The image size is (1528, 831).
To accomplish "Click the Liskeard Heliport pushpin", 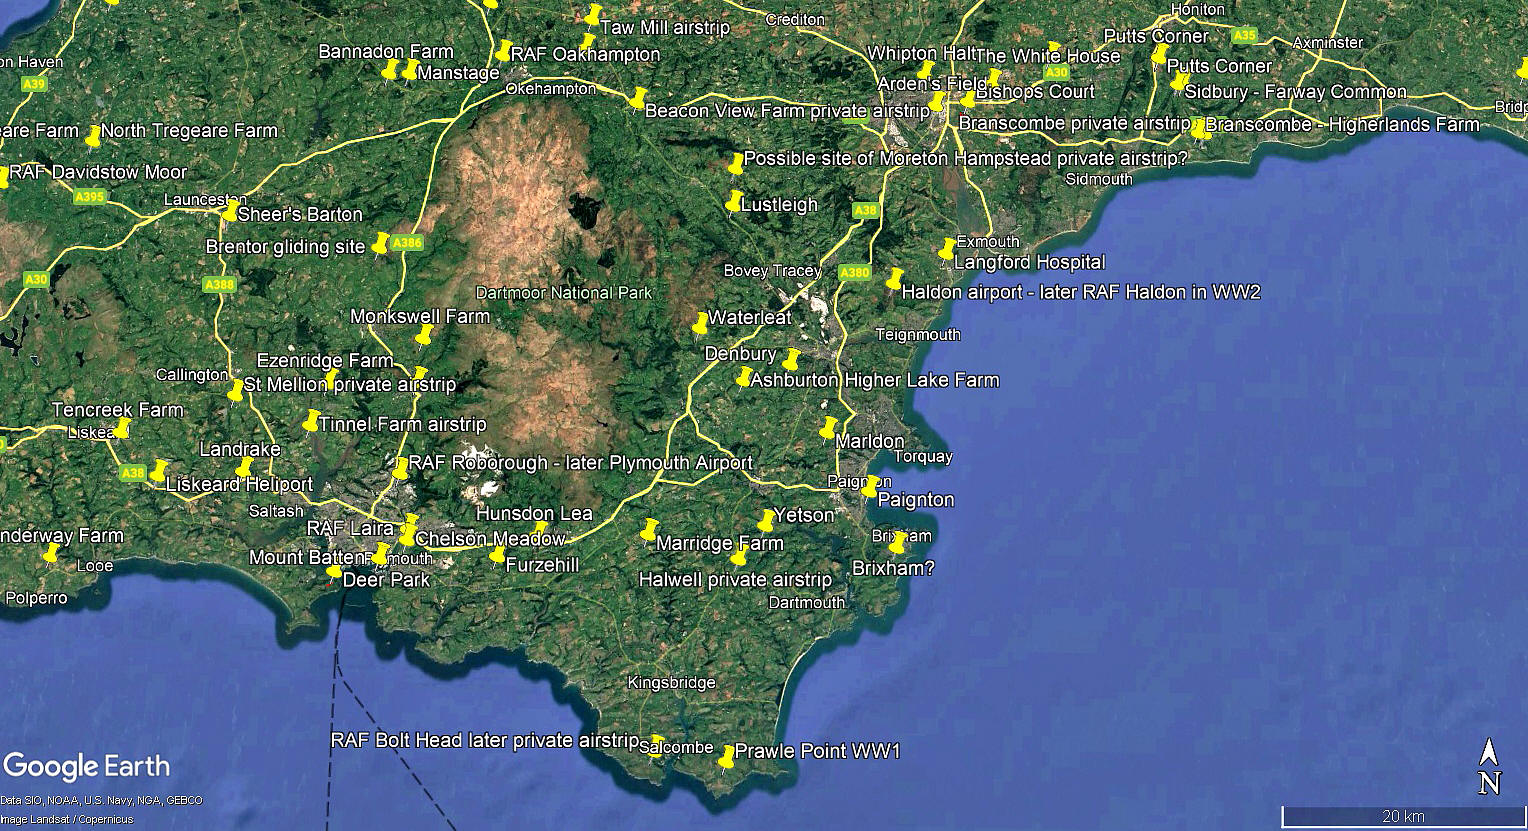I will click(x=160, y=470).
